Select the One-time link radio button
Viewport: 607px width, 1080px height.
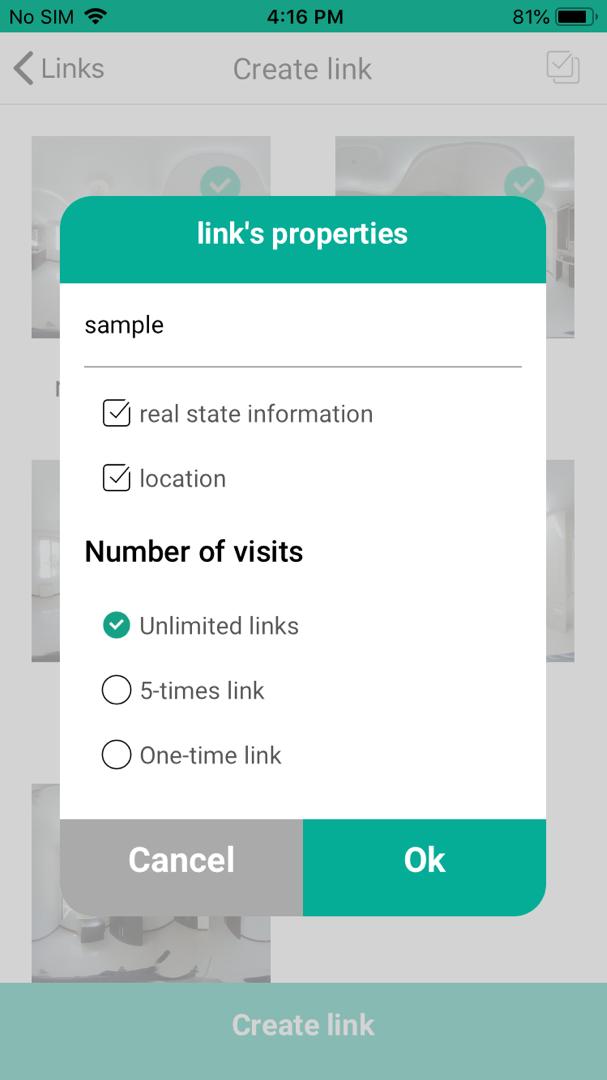117,755
